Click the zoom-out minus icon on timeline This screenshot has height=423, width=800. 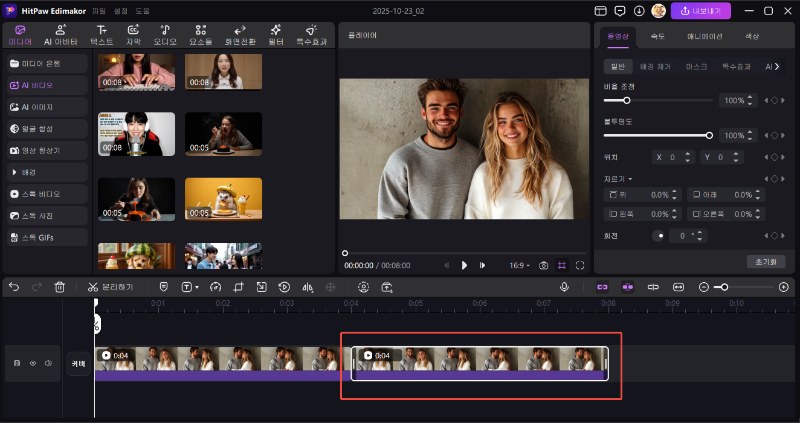[703, 287]
